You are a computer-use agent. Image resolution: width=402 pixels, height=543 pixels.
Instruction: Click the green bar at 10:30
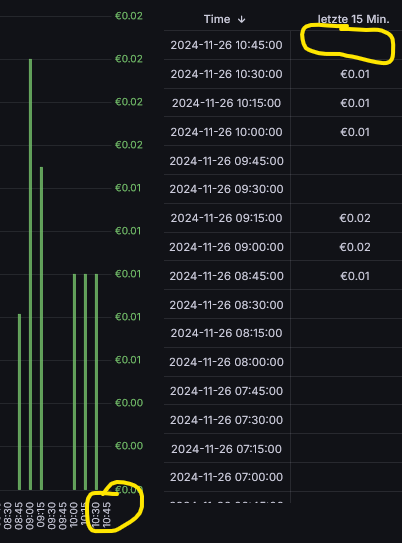click(x=97, y=382)
